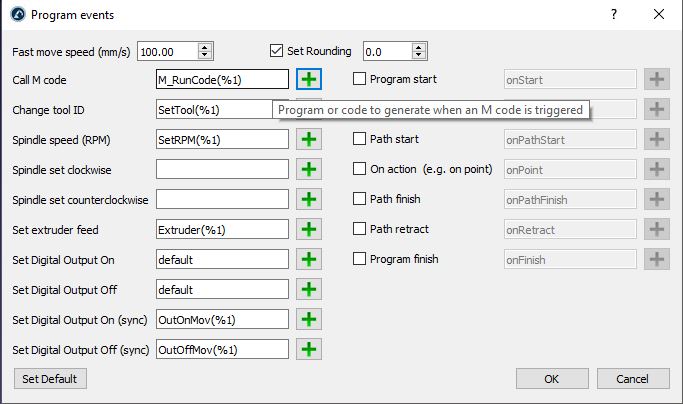Check the Program finish option

pyautogui.click(x=360, y=259)
